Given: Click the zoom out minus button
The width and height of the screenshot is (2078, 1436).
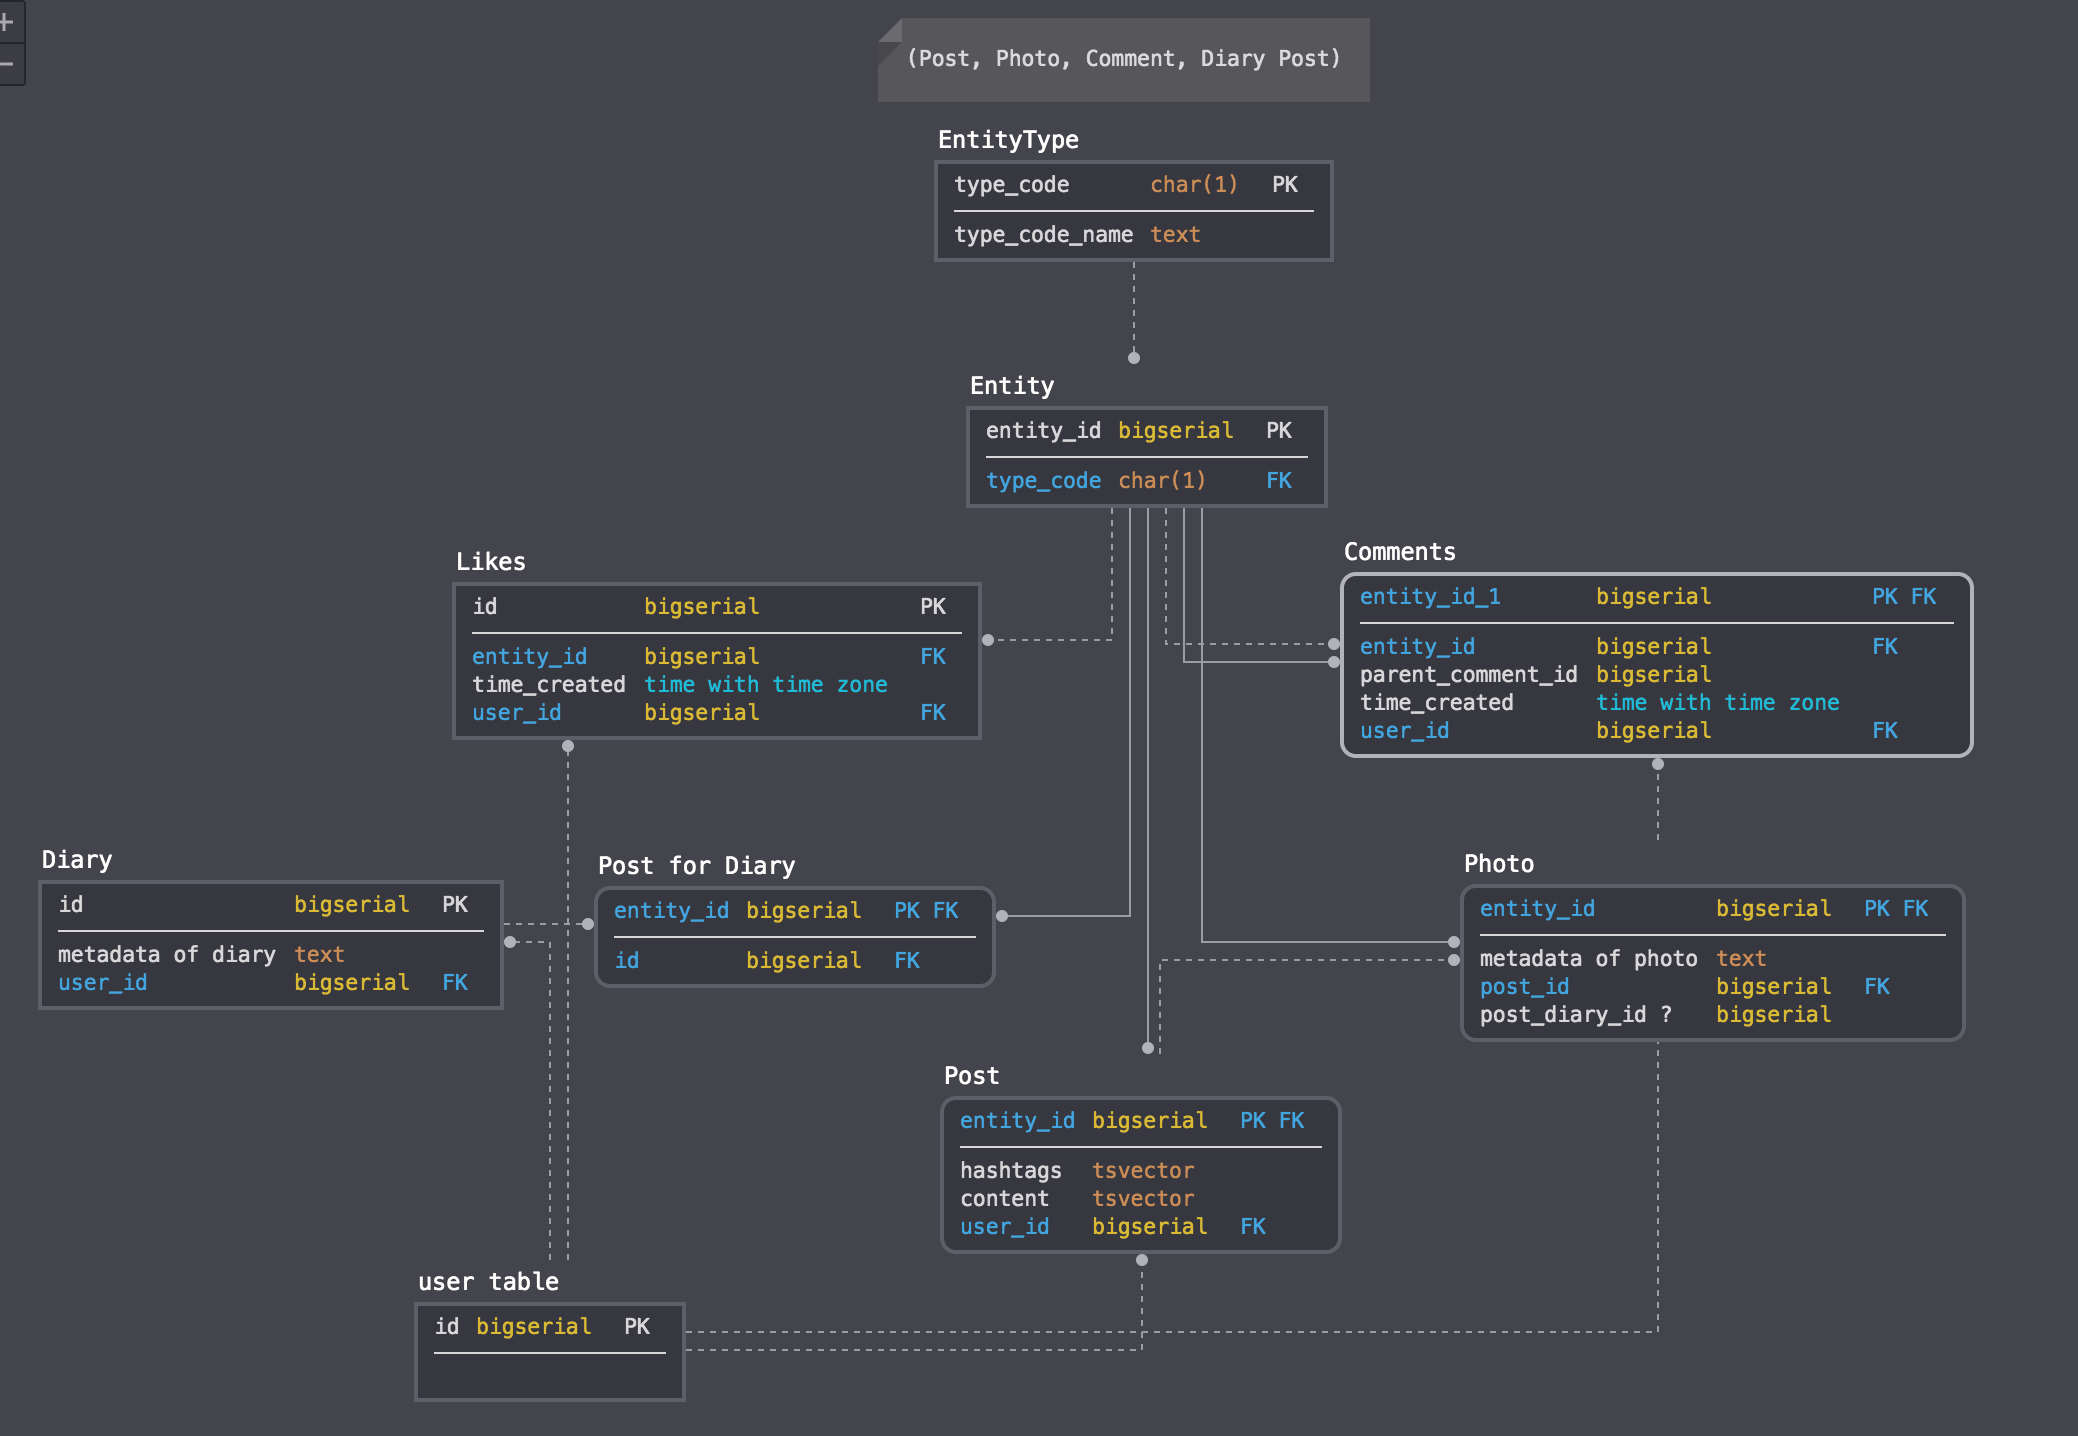Looking at the screenshot, I should (8, 64).
